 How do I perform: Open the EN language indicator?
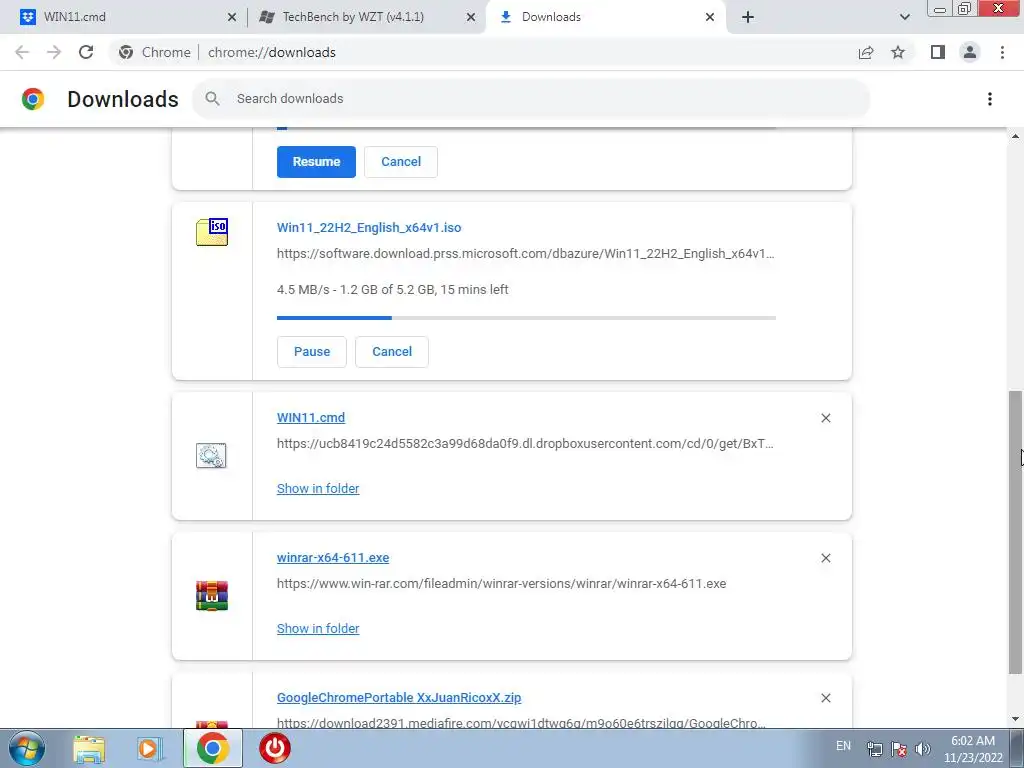(843, 746)
